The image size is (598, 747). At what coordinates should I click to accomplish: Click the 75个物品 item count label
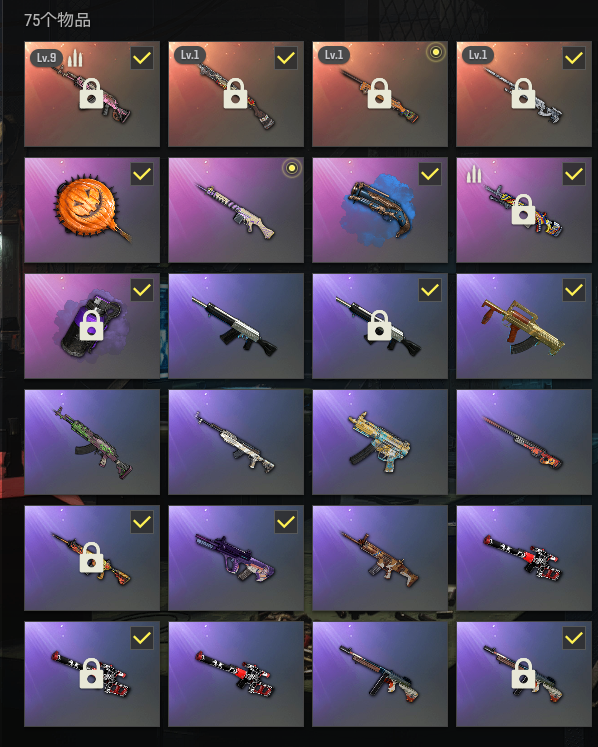pos(57,20)
